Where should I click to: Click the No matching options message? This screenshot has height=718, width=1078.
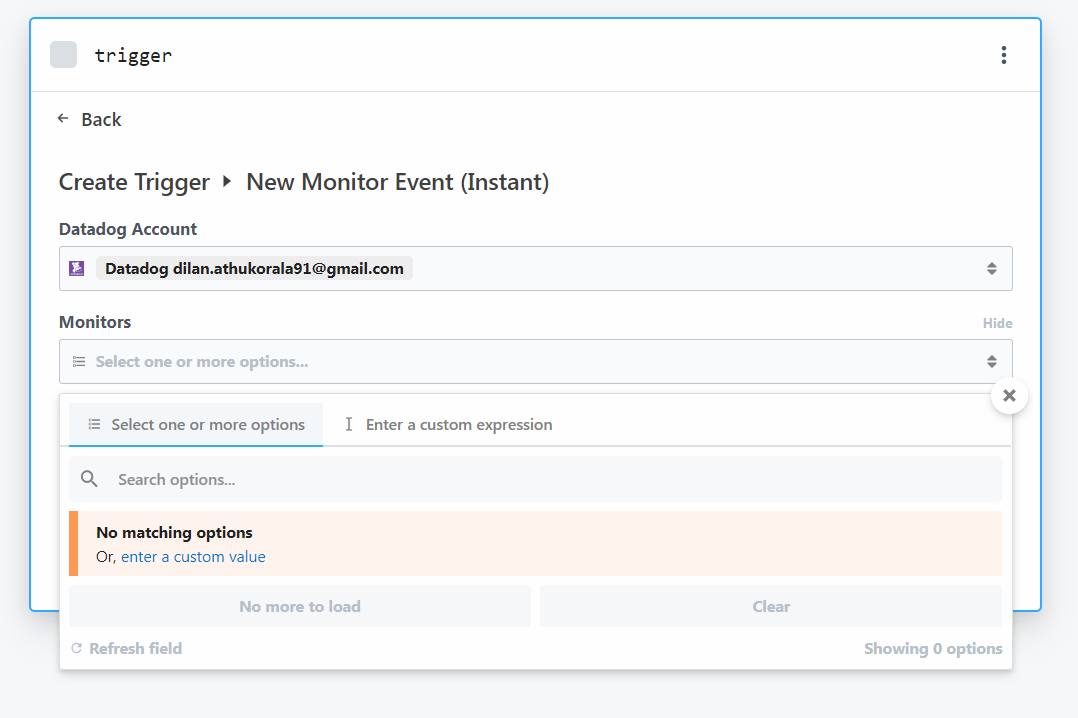[174, 532]
